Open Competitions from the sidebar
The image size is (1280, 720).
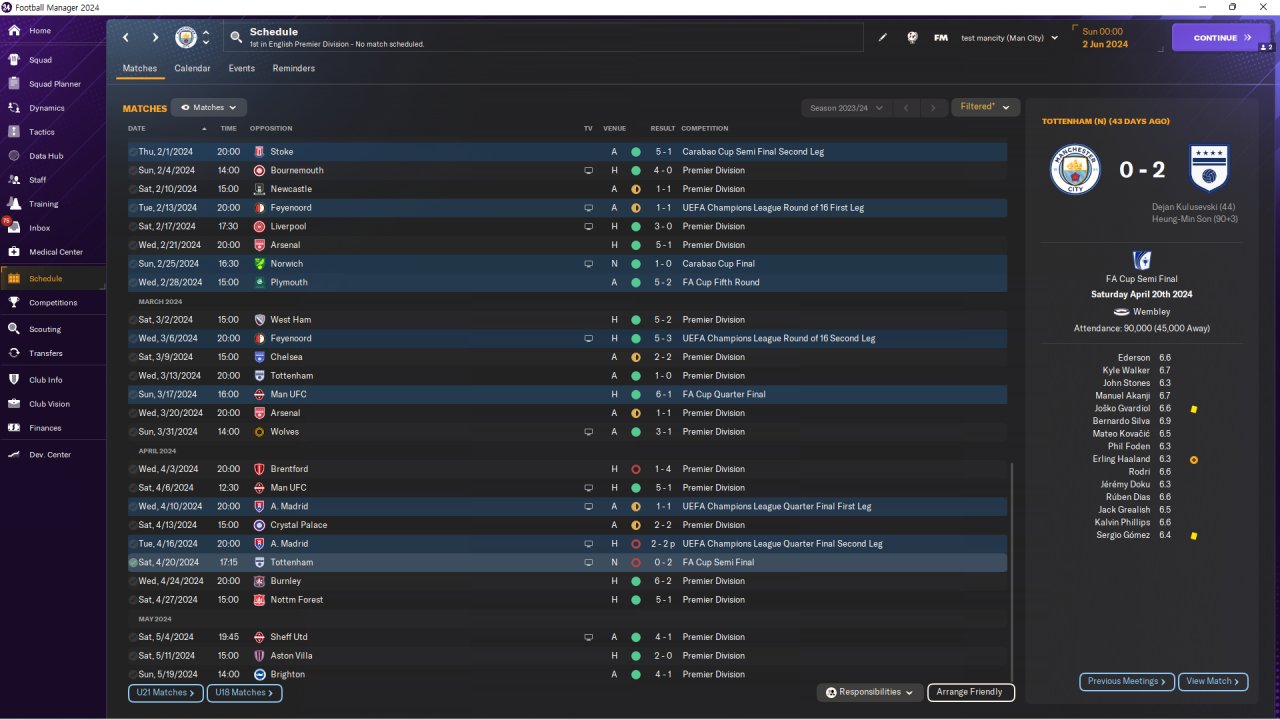click(x=53, y=303)
